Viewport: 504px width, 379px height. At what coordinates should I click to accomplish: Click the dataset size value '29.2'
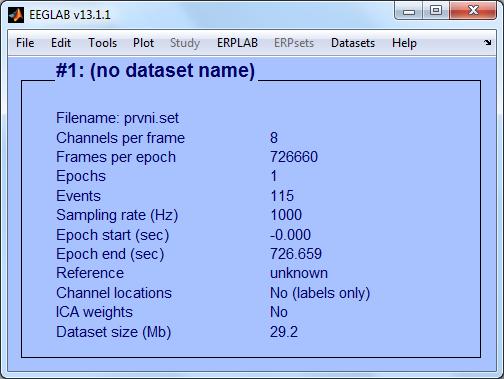pos(284,332)
